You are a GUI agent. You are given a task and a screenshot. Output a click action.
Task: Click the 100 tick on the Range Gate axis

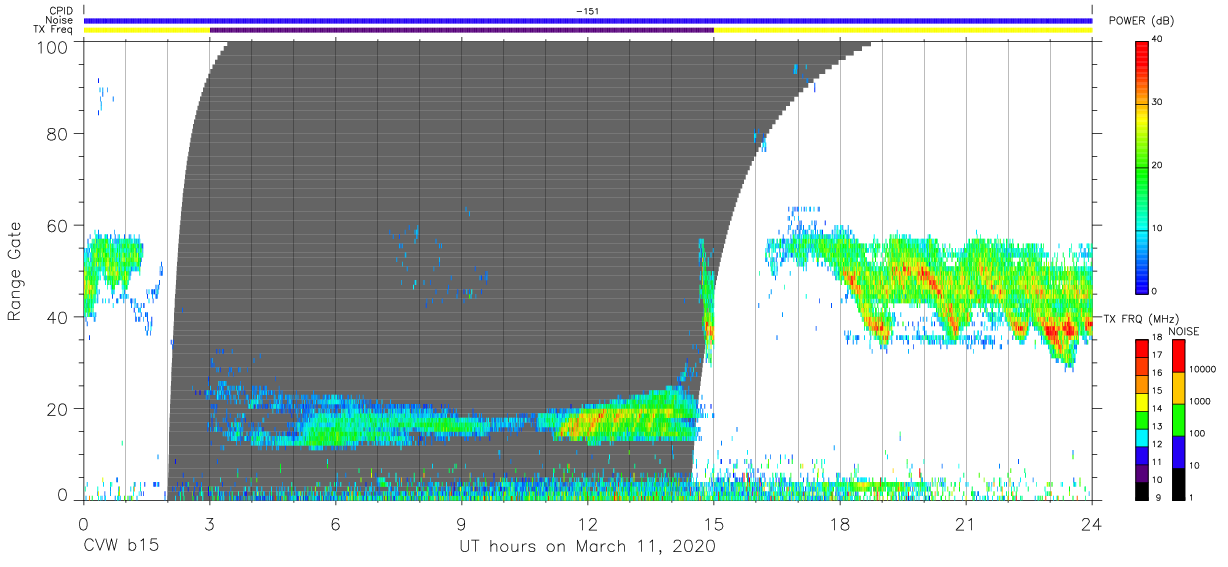(x=54, y=46)
